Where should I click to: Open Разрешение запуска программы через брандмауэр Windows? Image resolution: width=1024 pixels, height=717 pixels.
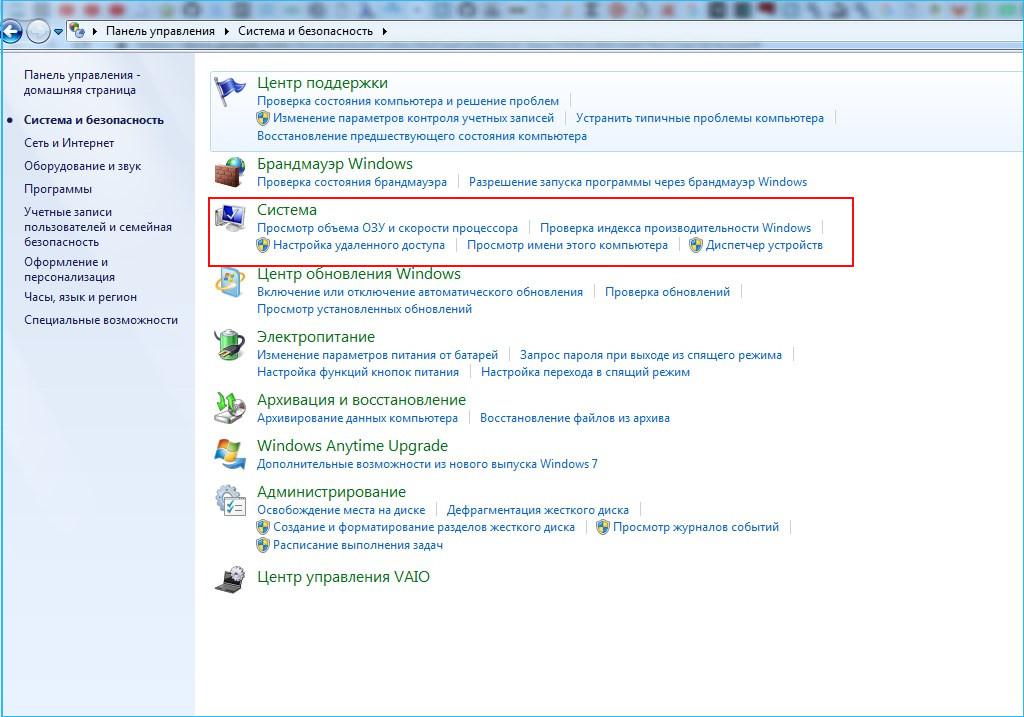(637, 182)
